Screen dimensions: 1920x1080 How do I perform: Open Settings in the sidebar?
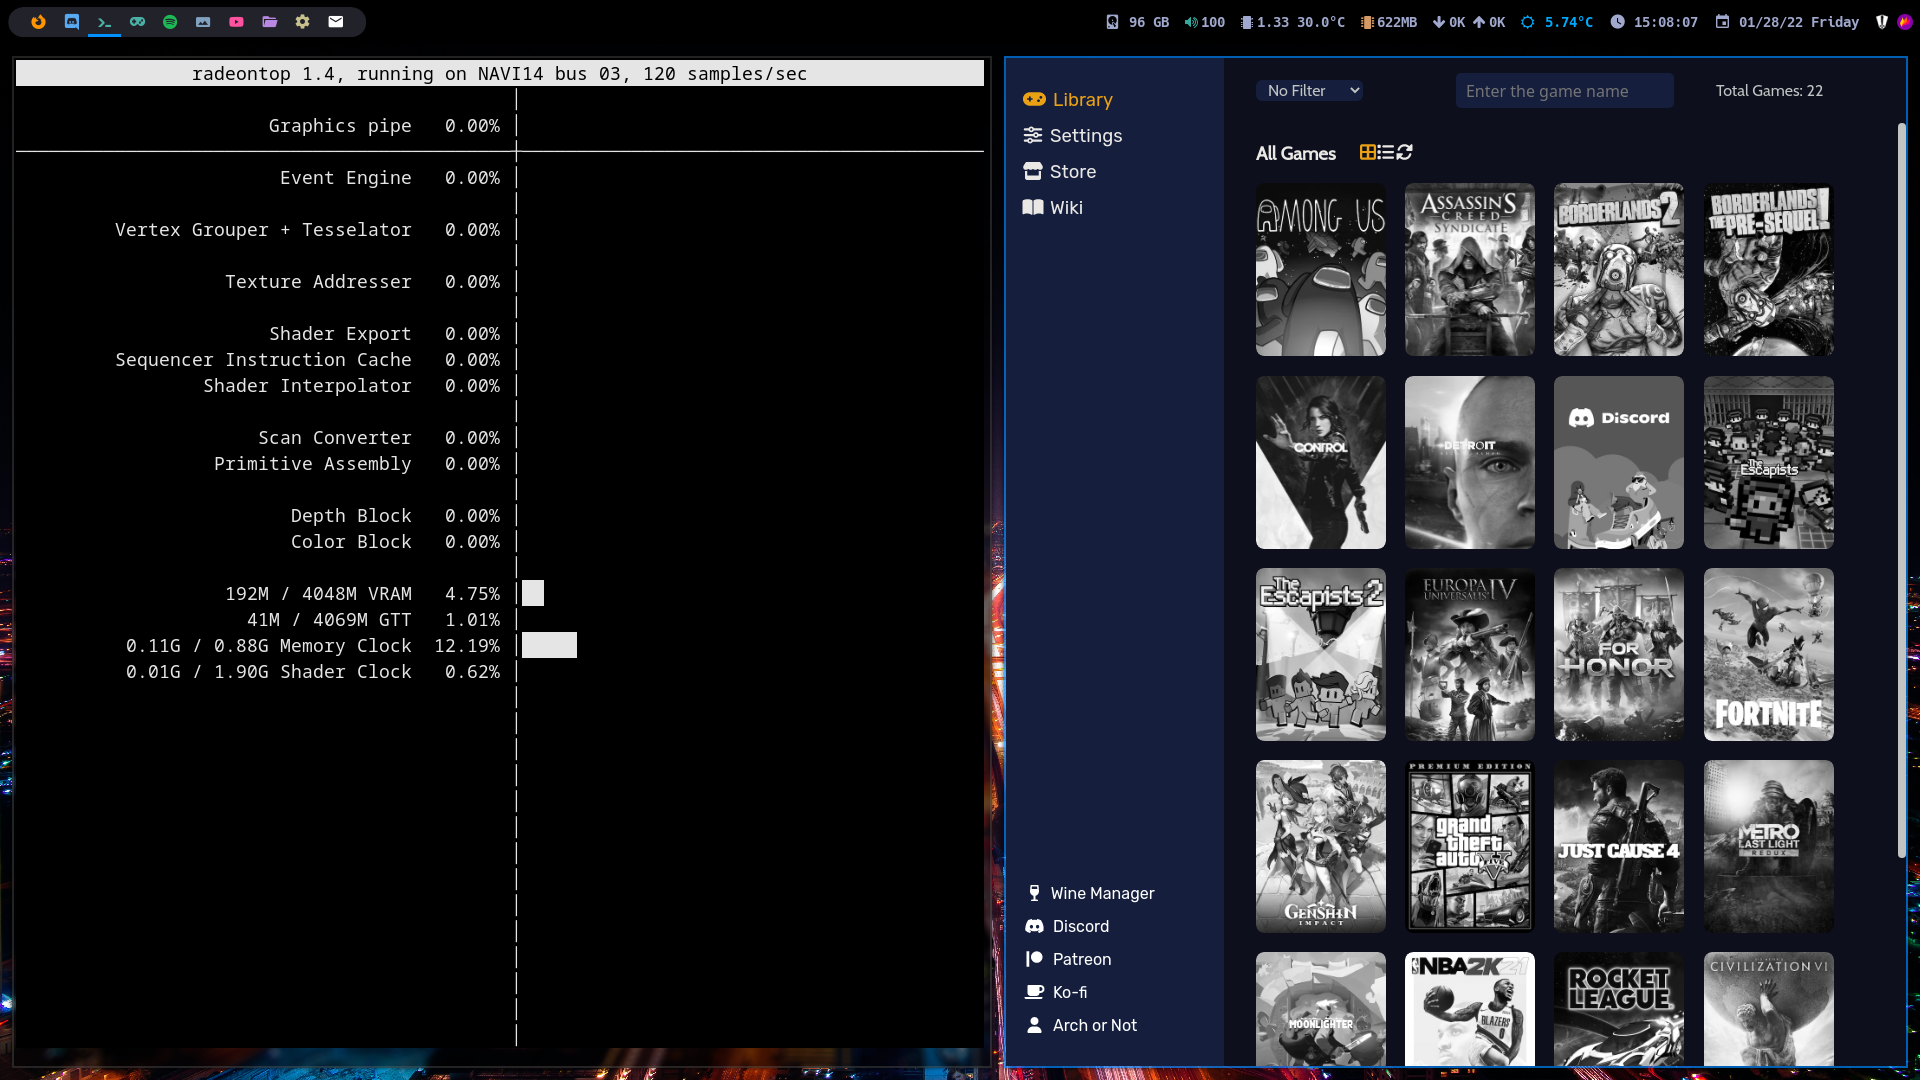click(1085, 136)
